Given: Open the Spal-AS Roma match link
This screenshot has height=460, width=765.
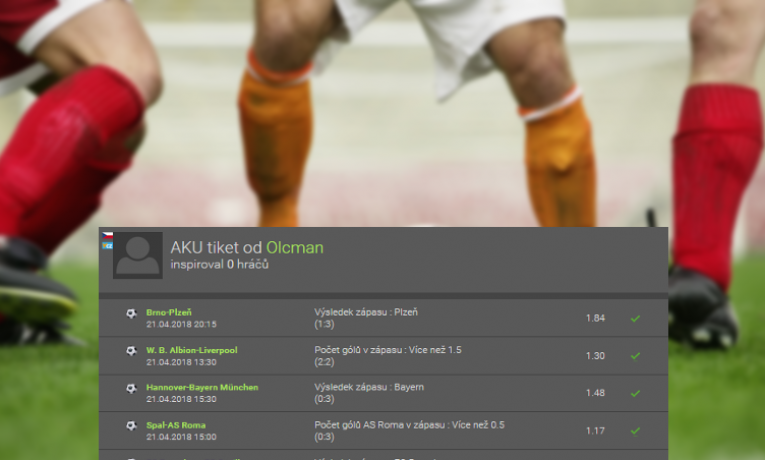Looking at the screenshot, I should pos(176,425).
